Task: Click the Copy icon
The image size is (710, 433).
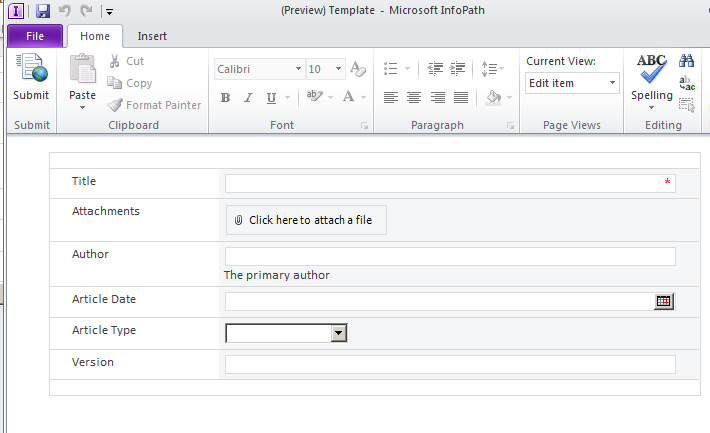Action: [x=114, y=83]
